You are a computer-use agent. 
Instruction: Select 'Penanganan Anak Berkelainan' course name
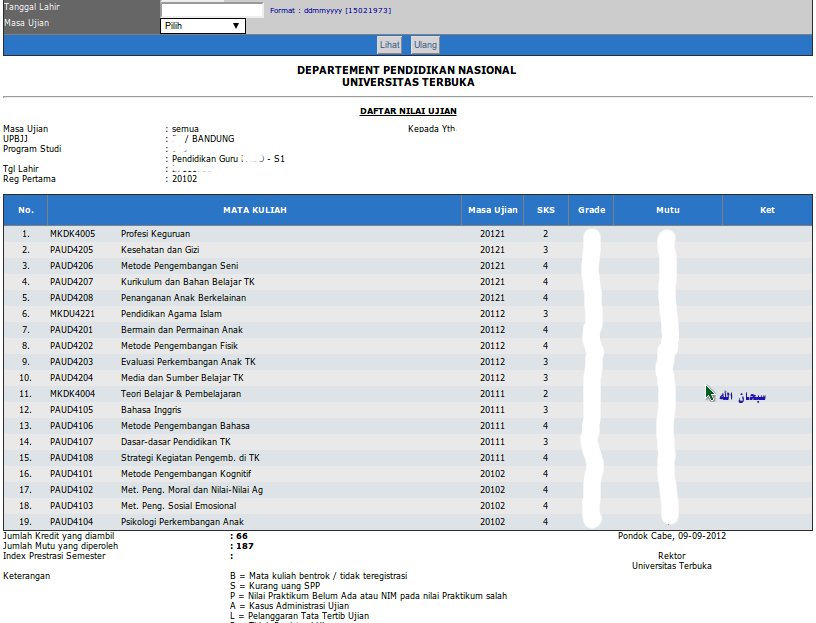pyautogui.click(x=184, y=298)
